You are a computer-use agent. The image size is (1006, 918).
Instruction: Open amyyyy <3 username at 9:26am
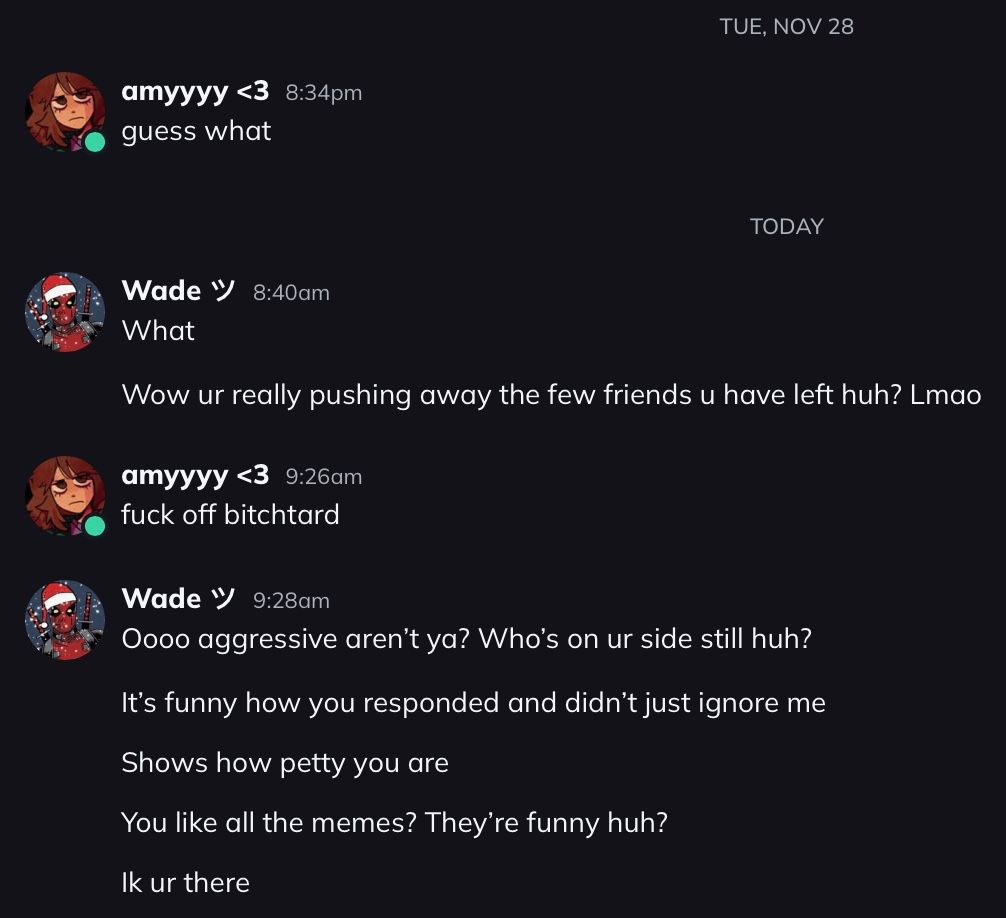tap(195, 475)
